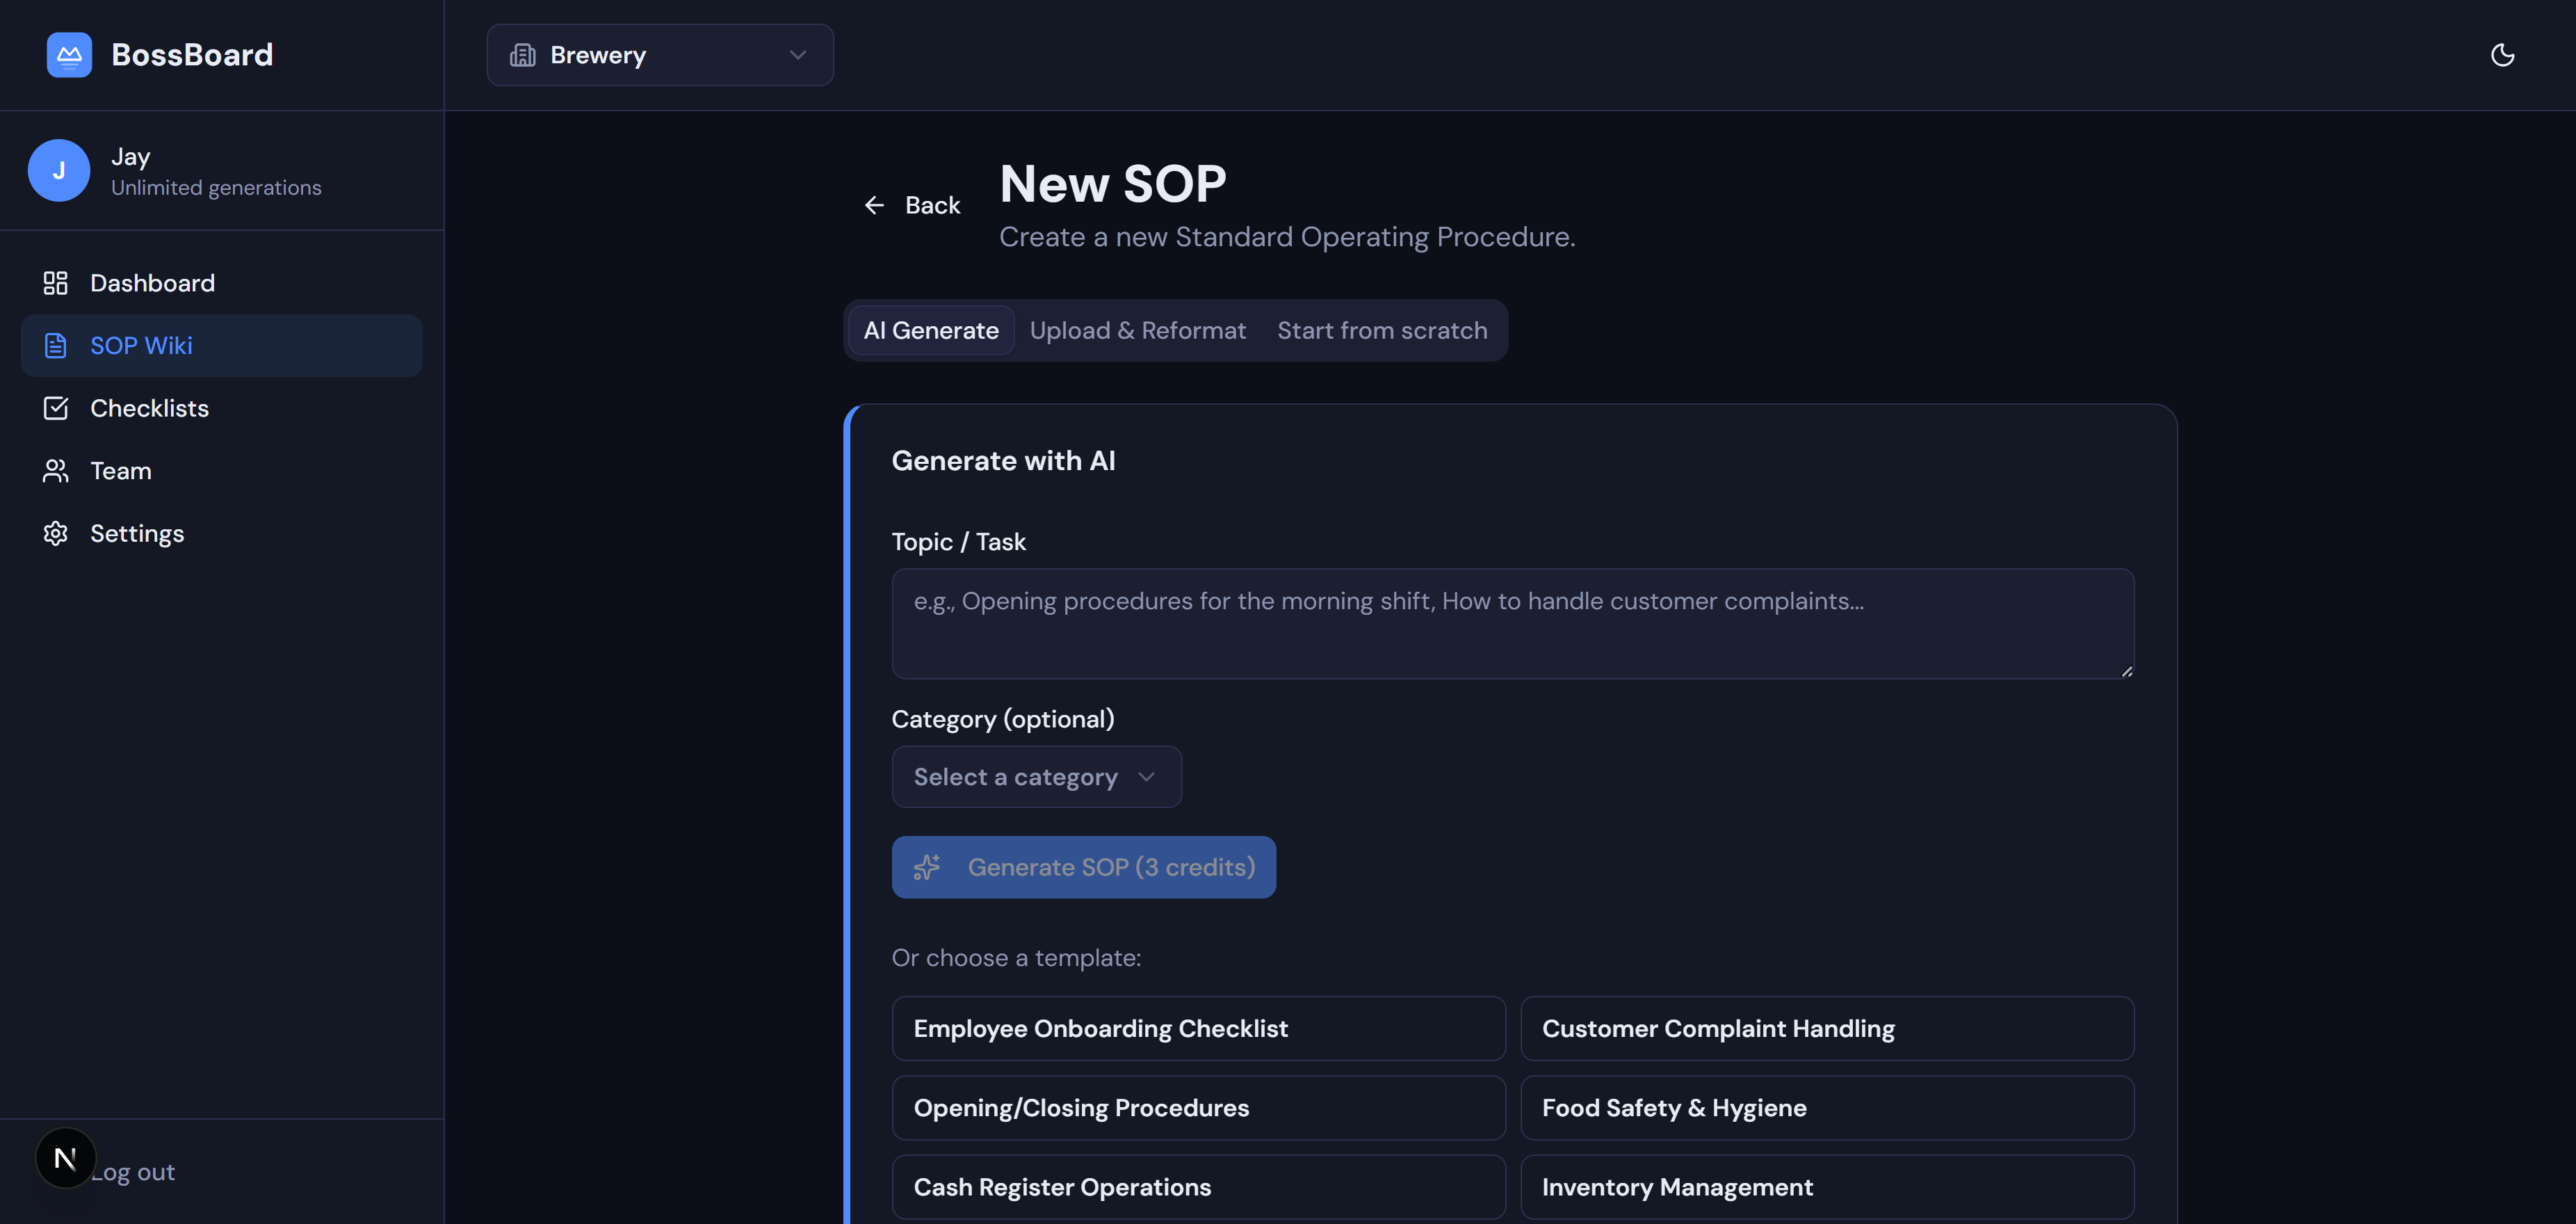The width and height of the screenshot is (2576, 1224).
Task: Pick the Employee Onboarding Checklist template
Action: pos(1198,1028)
